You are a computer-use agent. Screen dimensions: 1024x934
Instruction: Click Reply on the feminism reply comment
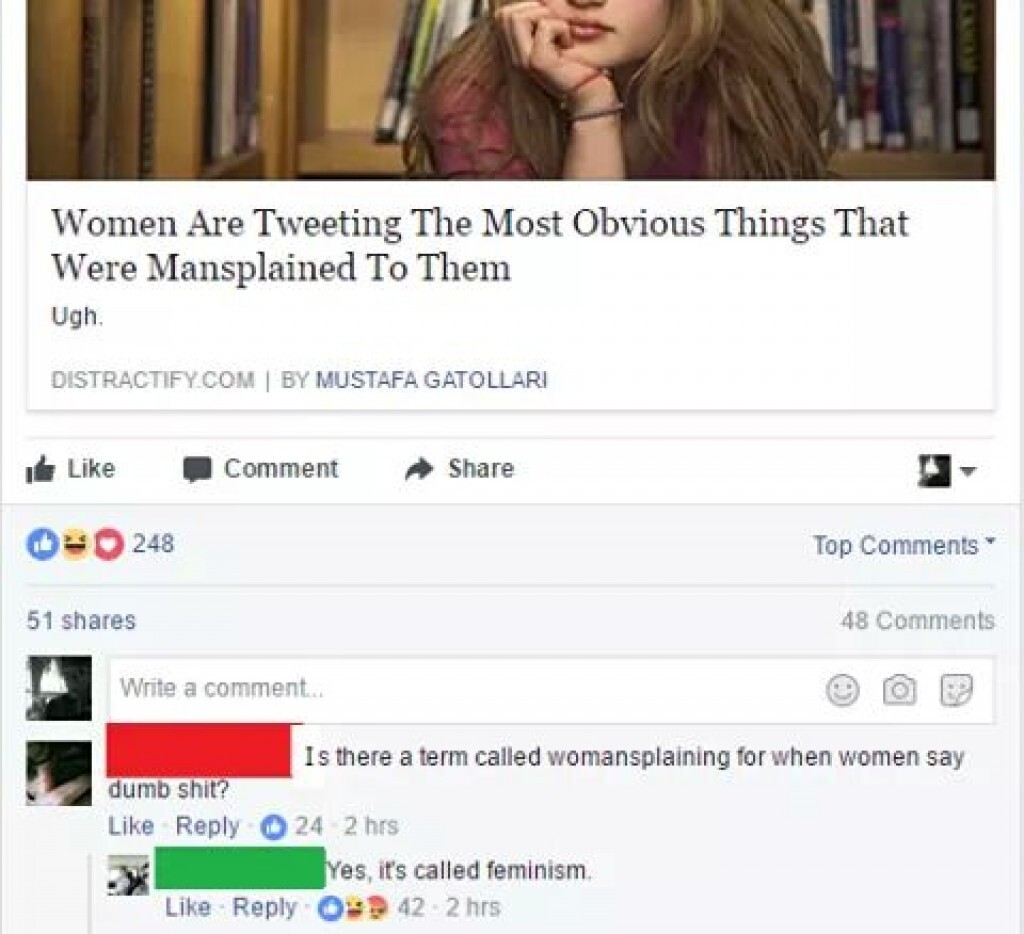click(264, 907)
